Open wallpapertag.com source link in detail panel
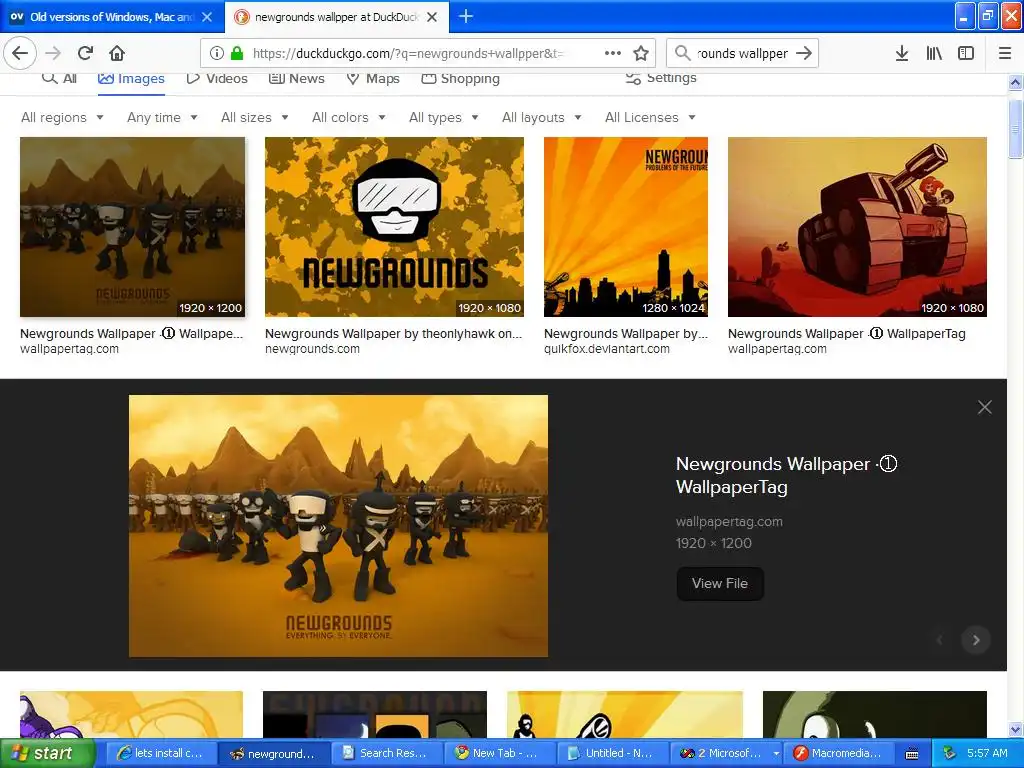The image size is (1024, 768). (729, 522)
